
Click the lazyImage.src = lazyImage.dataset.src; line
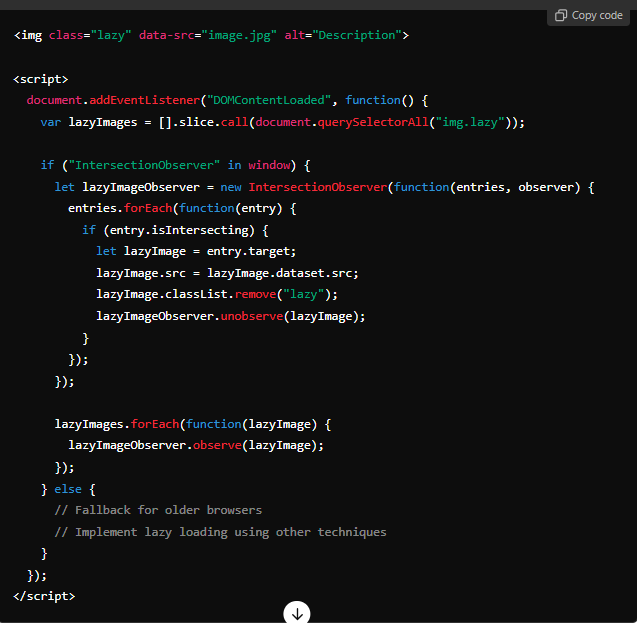pos(228,273)
